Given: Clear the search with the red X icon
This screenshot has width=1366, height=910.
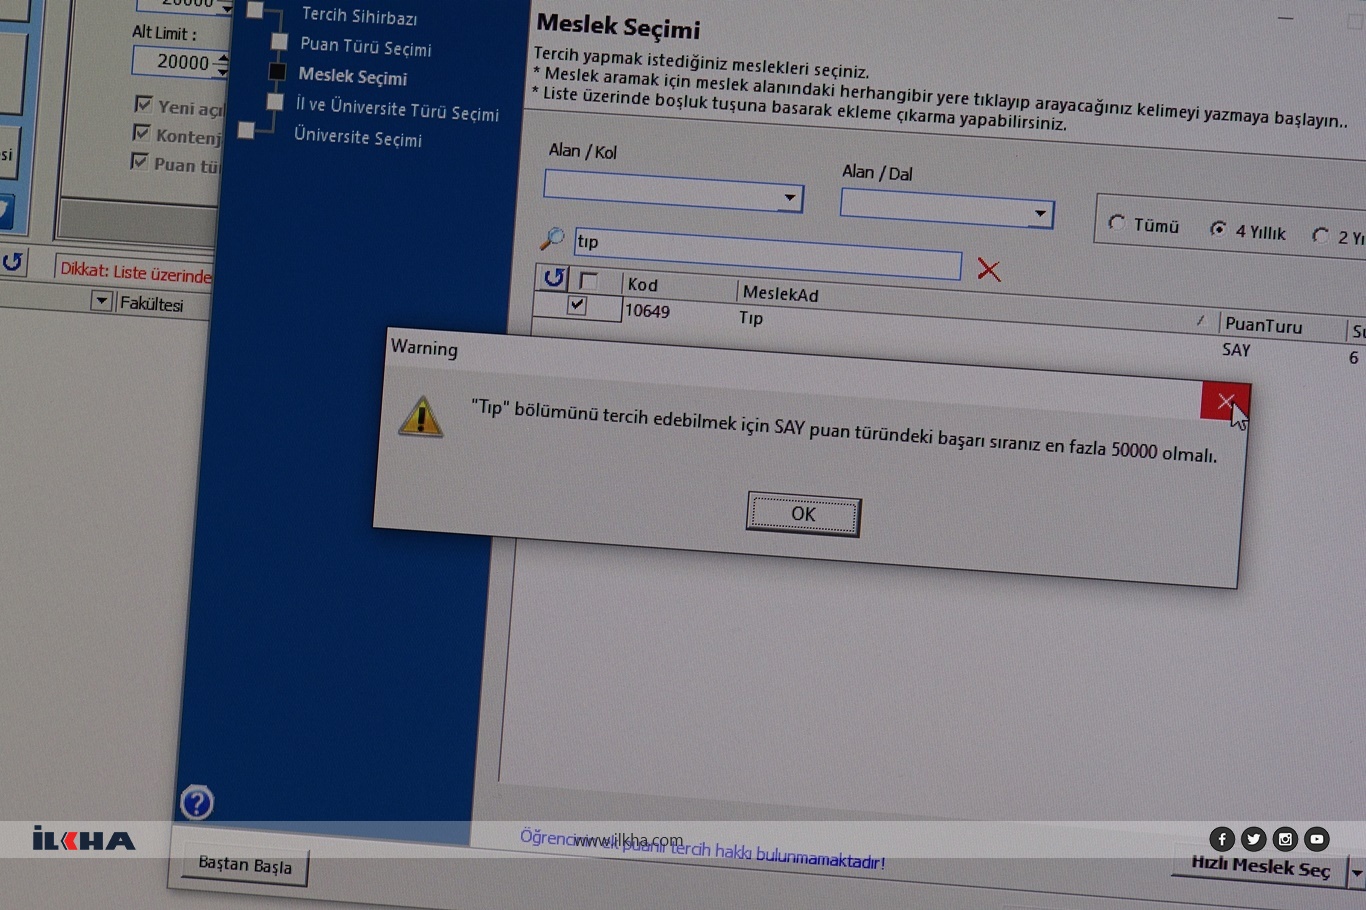Looking at the screenshot, I should pos(988,269).
